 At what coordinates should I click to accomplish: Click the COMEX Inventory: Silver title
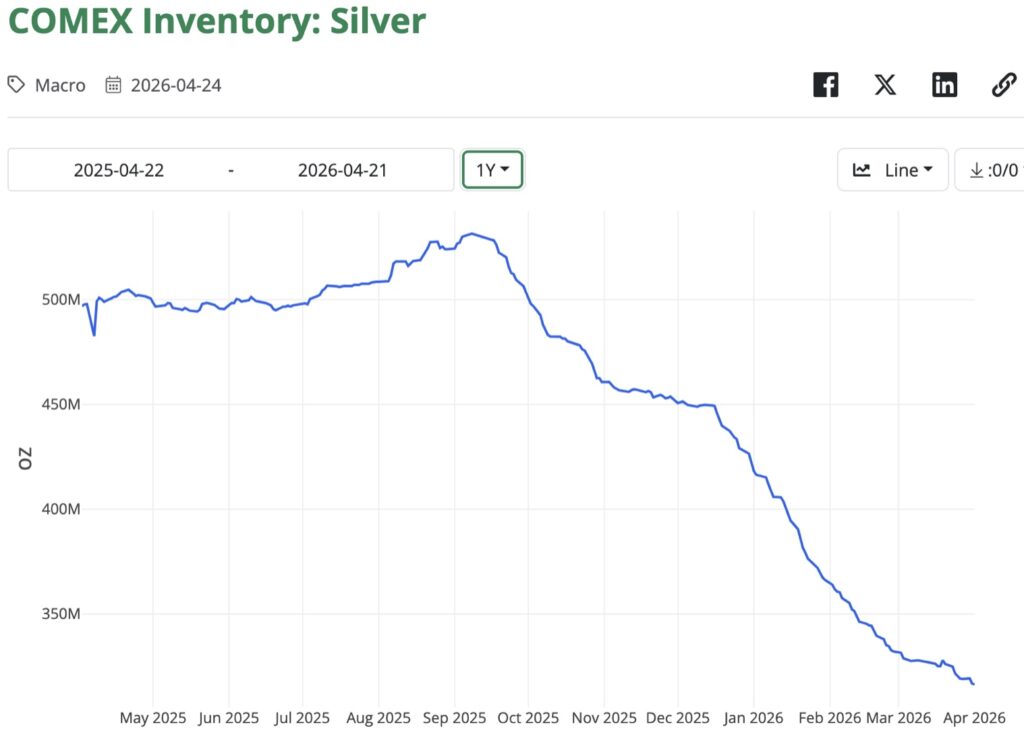click(217, 21)
